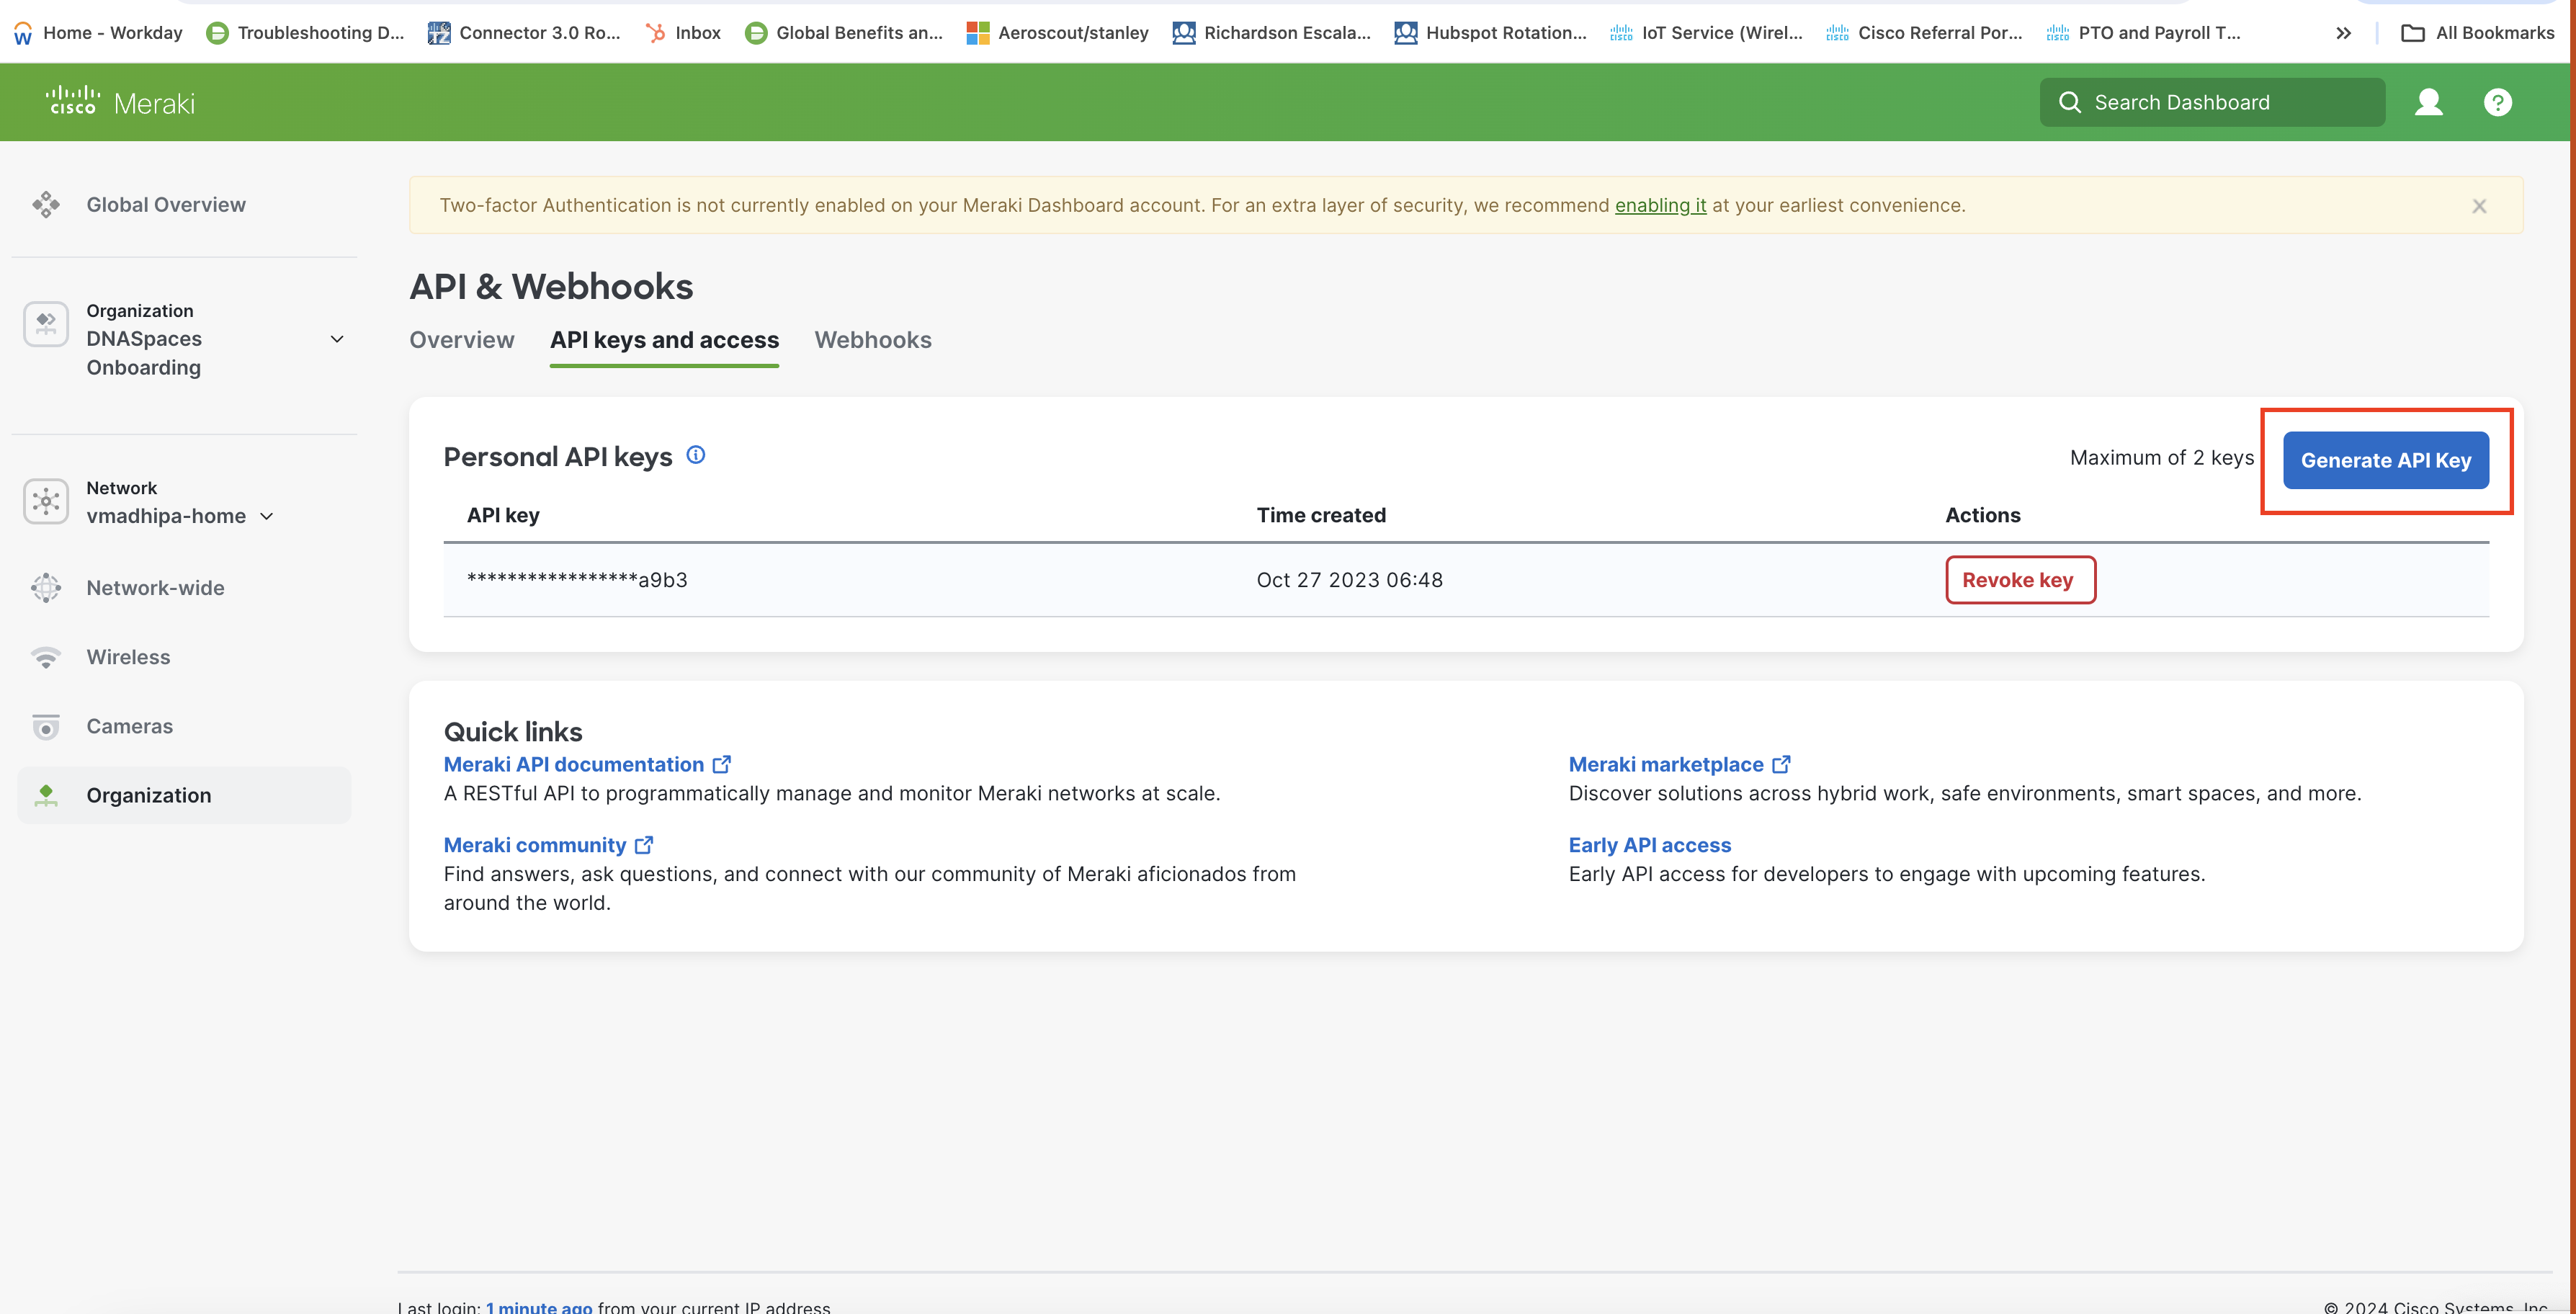Click the Search Dashboard field
Screen dimensions: 2576x1314
[2211, 102]
